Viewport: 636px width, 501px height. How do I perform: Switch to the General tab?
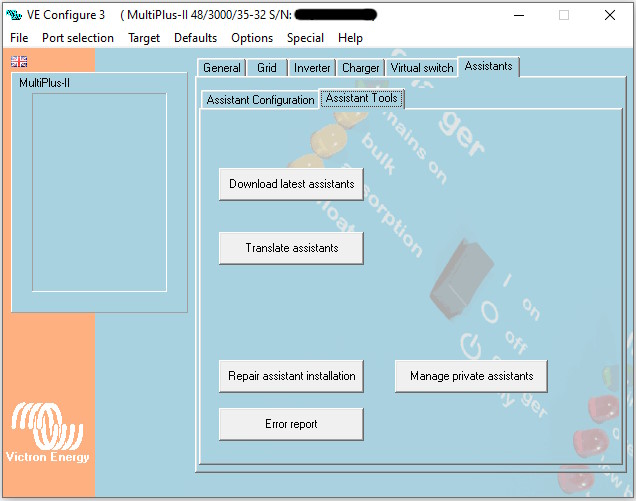pyautogui.click(x=221, y=68)
